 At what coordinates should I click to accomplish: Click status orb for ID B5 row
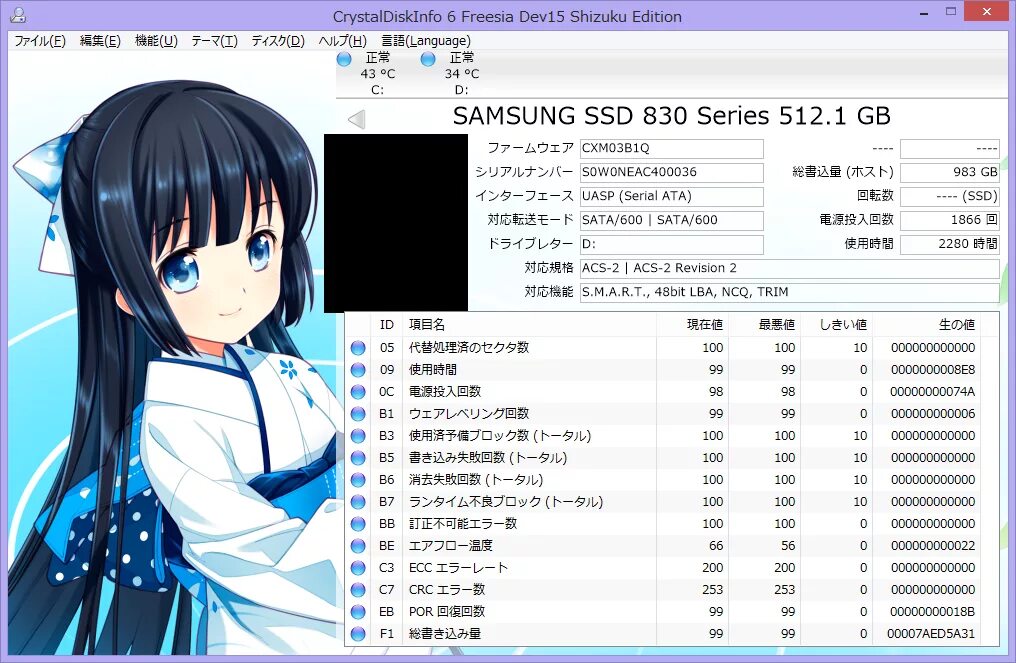358,458
